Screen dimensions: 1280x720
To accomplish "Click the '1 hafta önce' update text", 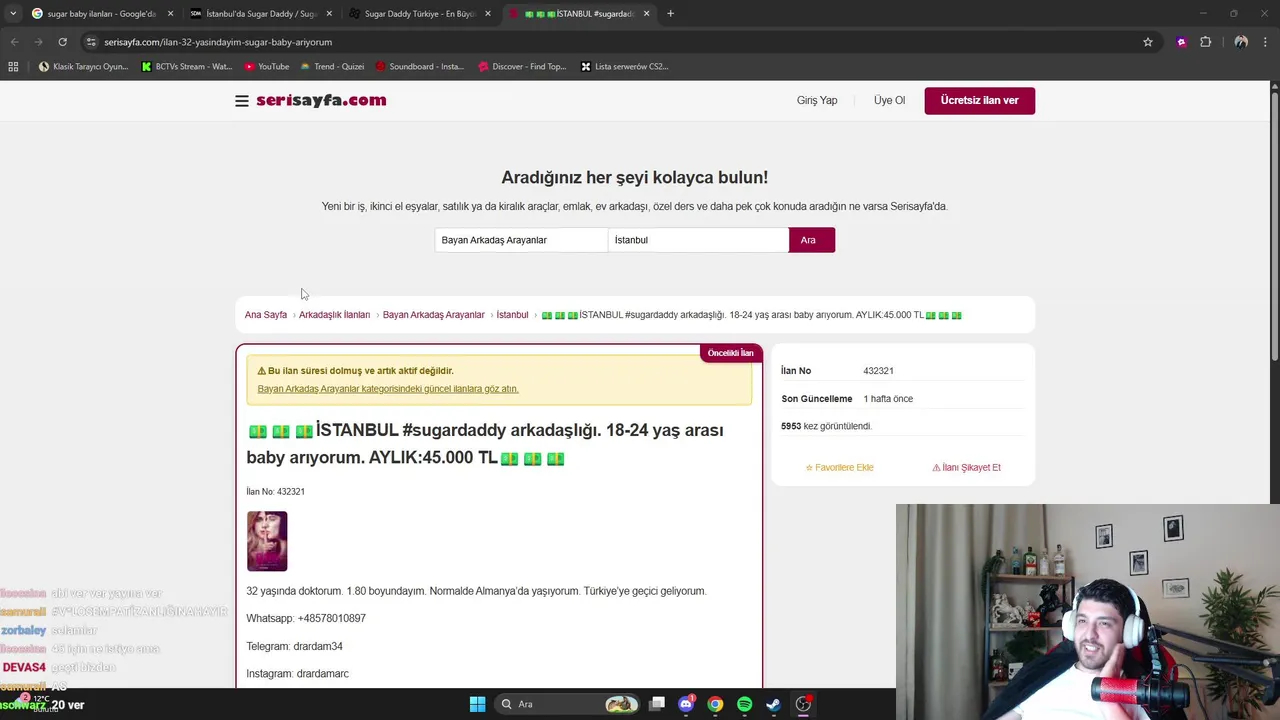I will [x=888, y=399].
